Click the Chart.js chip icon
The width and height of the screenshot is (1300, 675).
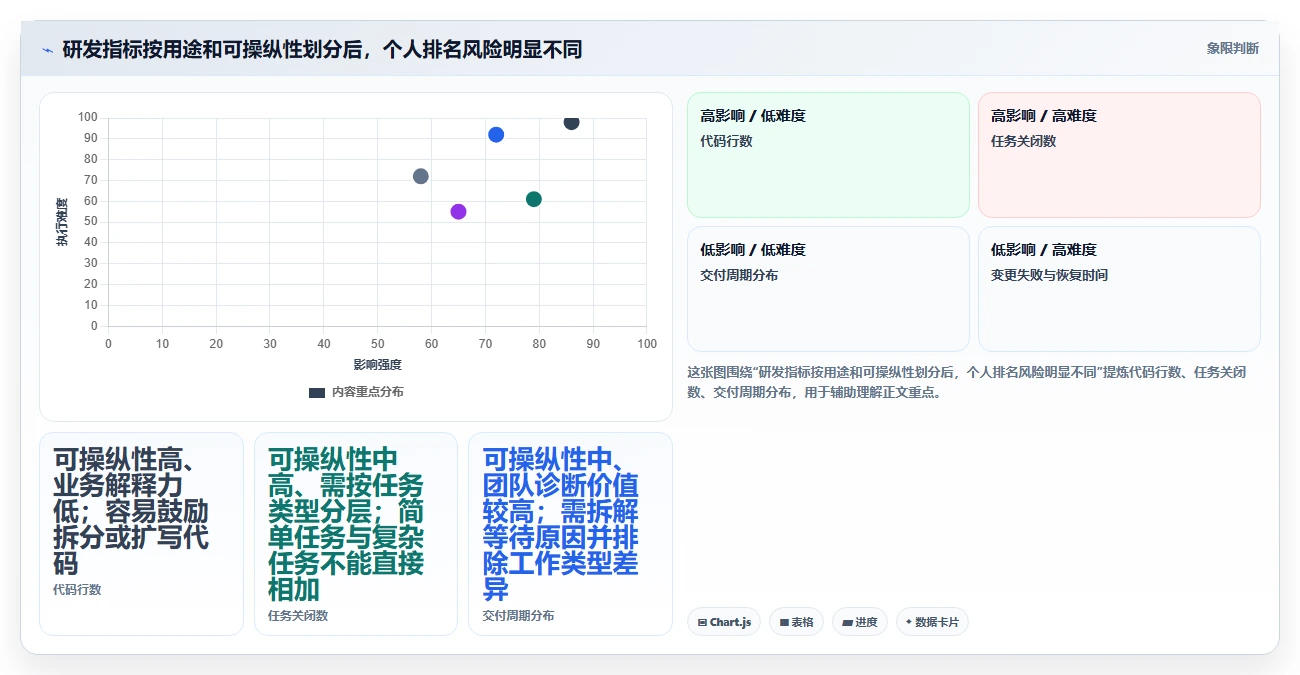point(702,623)
